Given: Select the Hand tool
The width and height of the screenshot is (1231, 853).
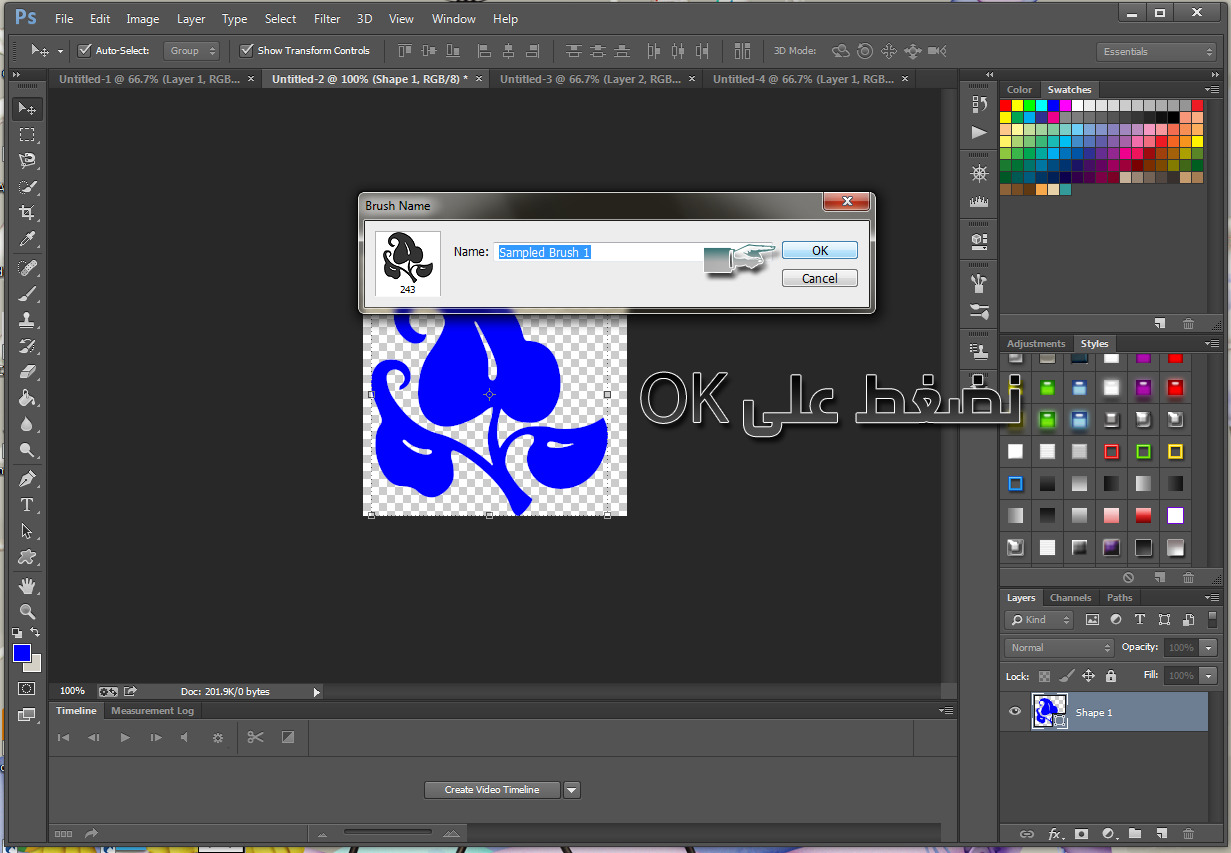Looking at the screenshot, I should [x=27, y=585].
